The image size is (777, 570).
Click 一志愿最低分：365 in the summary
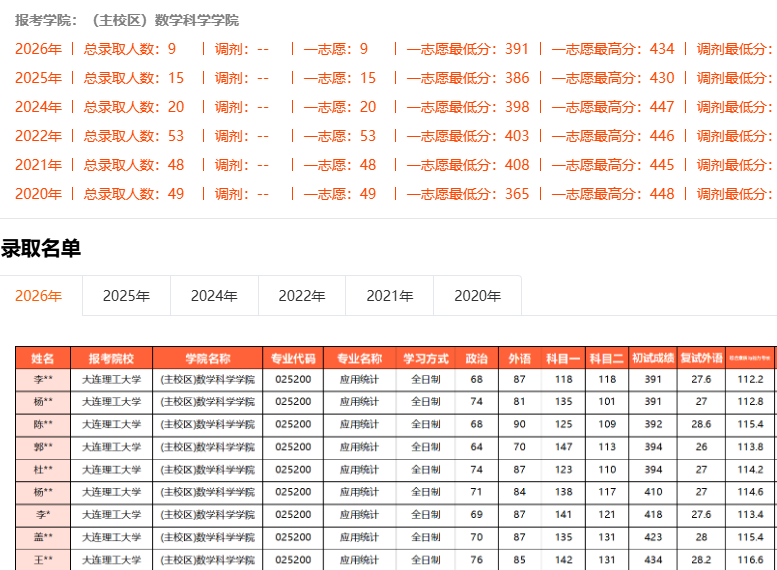coord(468,193)
